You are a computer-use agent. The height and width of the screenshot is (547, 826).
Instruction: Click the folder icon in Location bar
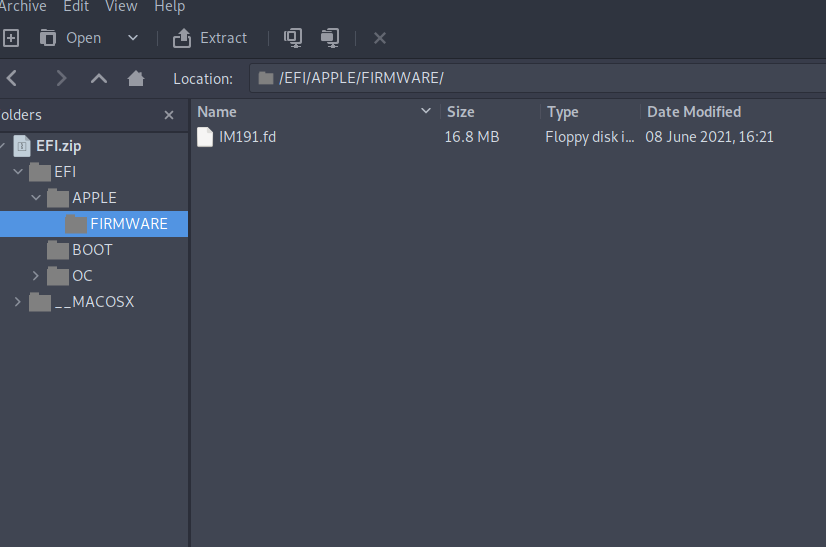click(266, 78)
